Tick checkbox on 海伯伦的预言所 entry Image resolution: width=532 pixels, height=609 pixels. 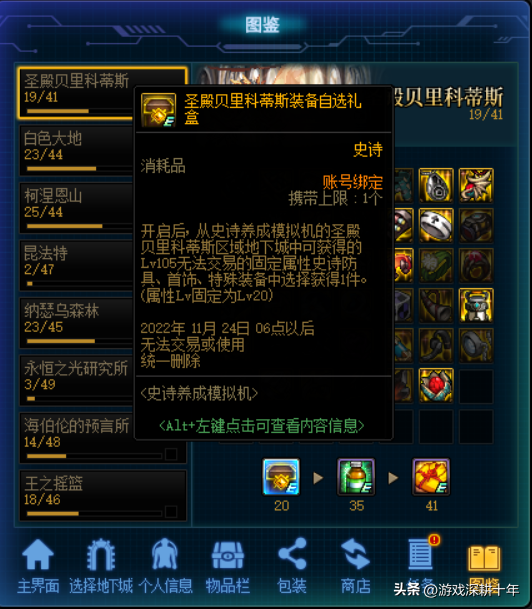point(171,454)
